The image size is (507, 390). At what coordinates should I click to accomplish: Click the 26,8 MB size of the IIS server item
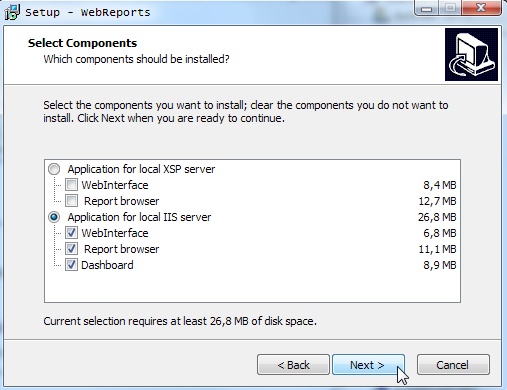coord(437,217)
